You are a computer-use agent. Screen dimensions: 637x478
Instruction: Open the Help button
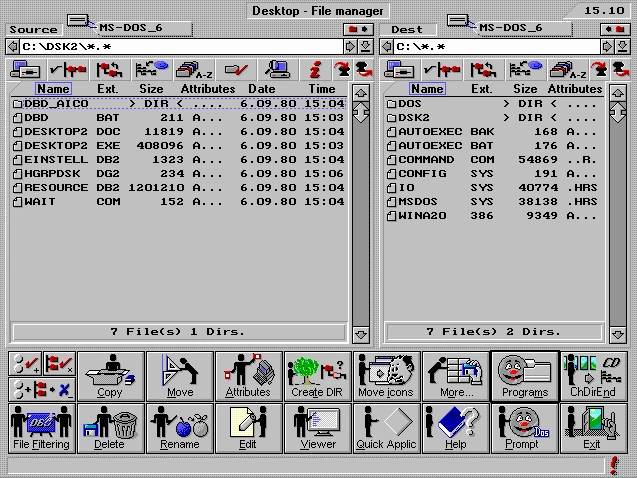456,428
